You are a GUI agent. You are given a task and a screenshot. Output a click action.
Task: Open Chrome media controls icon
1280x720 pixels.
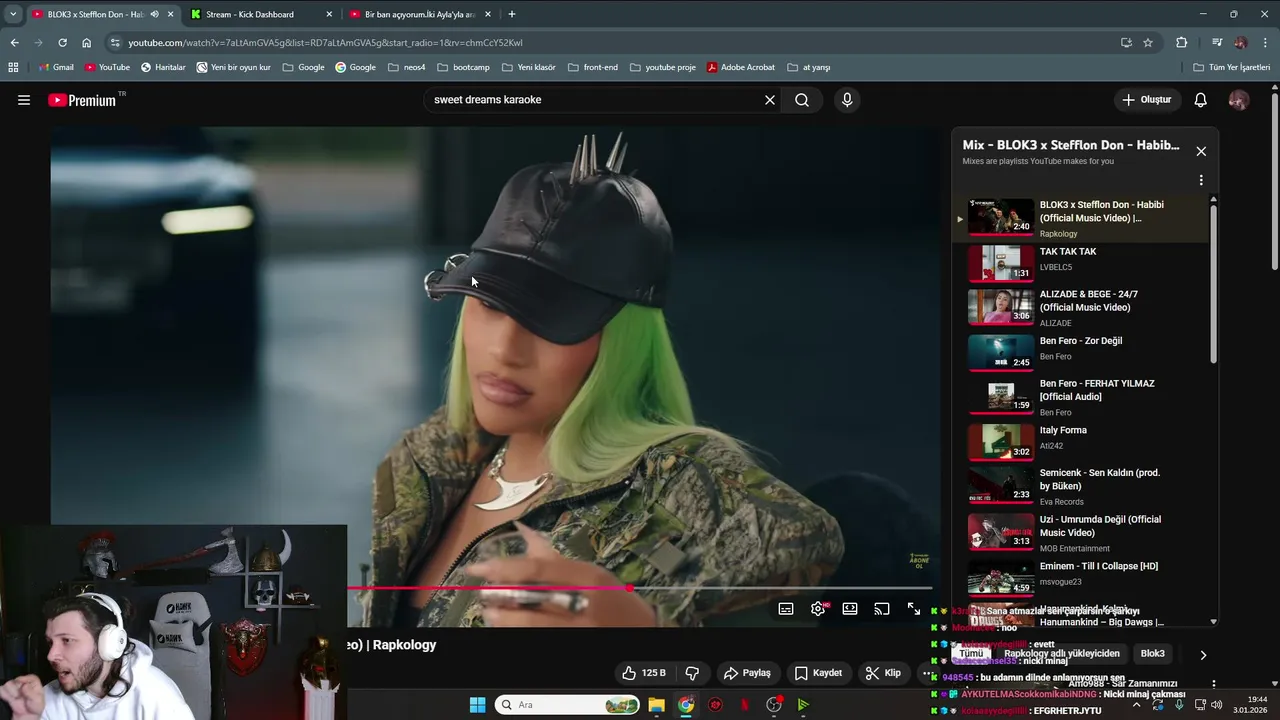(x=1217, y=43)
